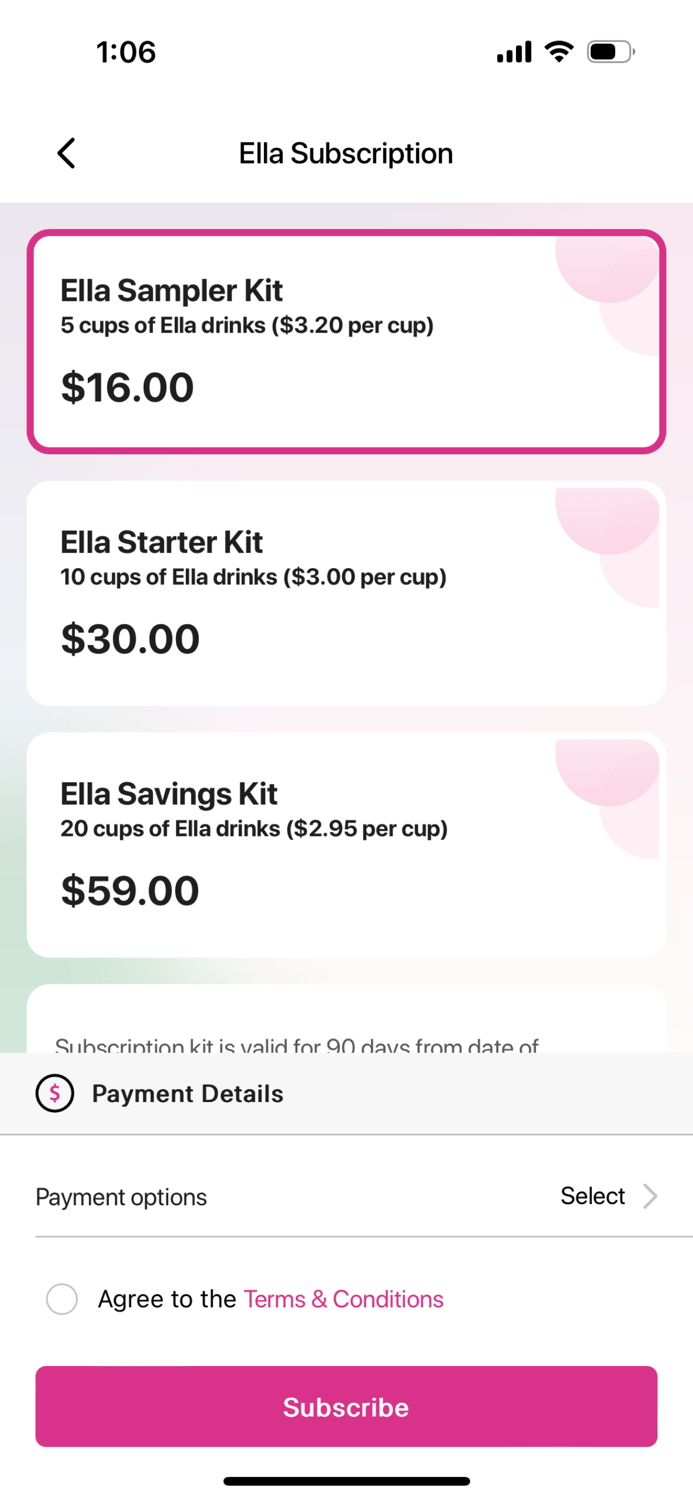Click the Wi-Fi icon in status bar
The width and height of the screenshot is (693, 1500).
557,51
